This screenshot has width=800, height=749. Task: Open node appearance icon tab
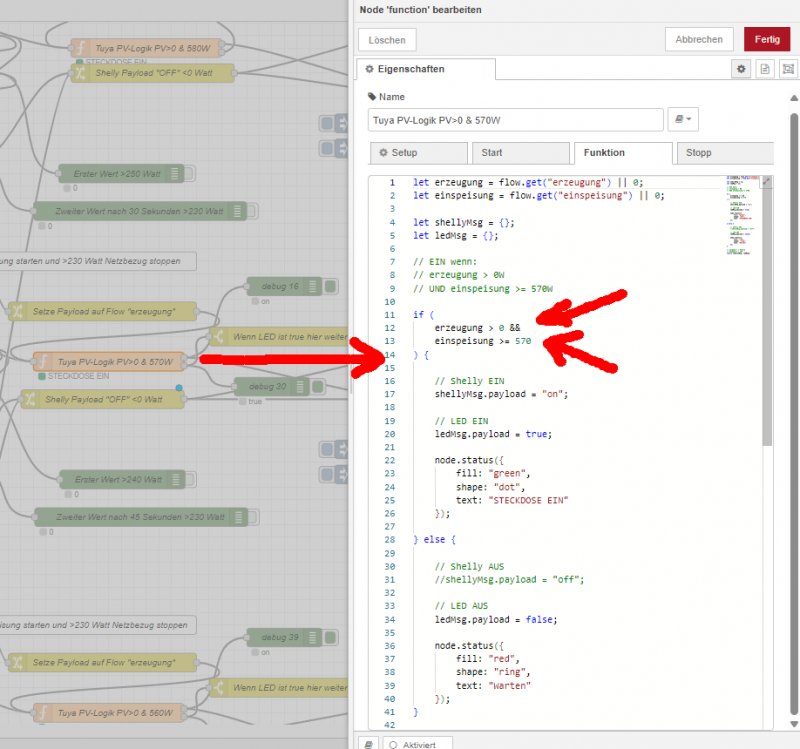coord(788,69)
